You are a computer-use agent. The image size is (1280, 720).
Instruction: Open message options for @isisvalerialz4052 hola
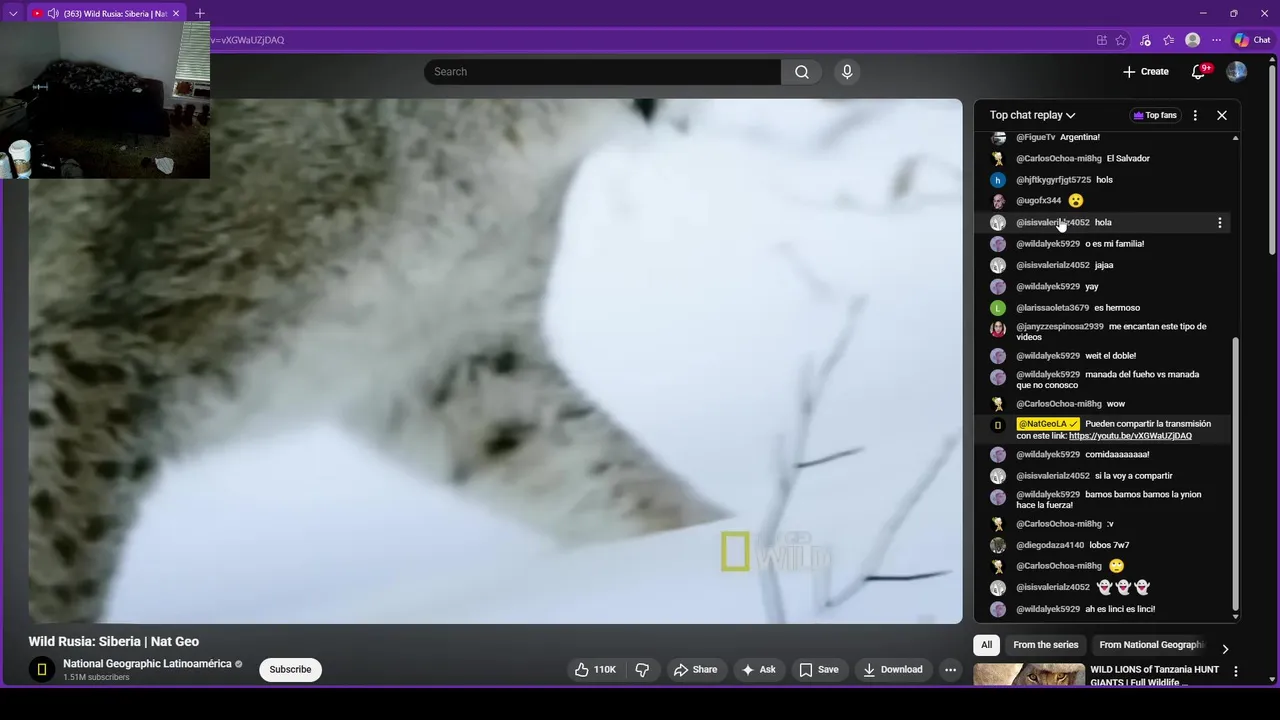[x=1219, y=223]
